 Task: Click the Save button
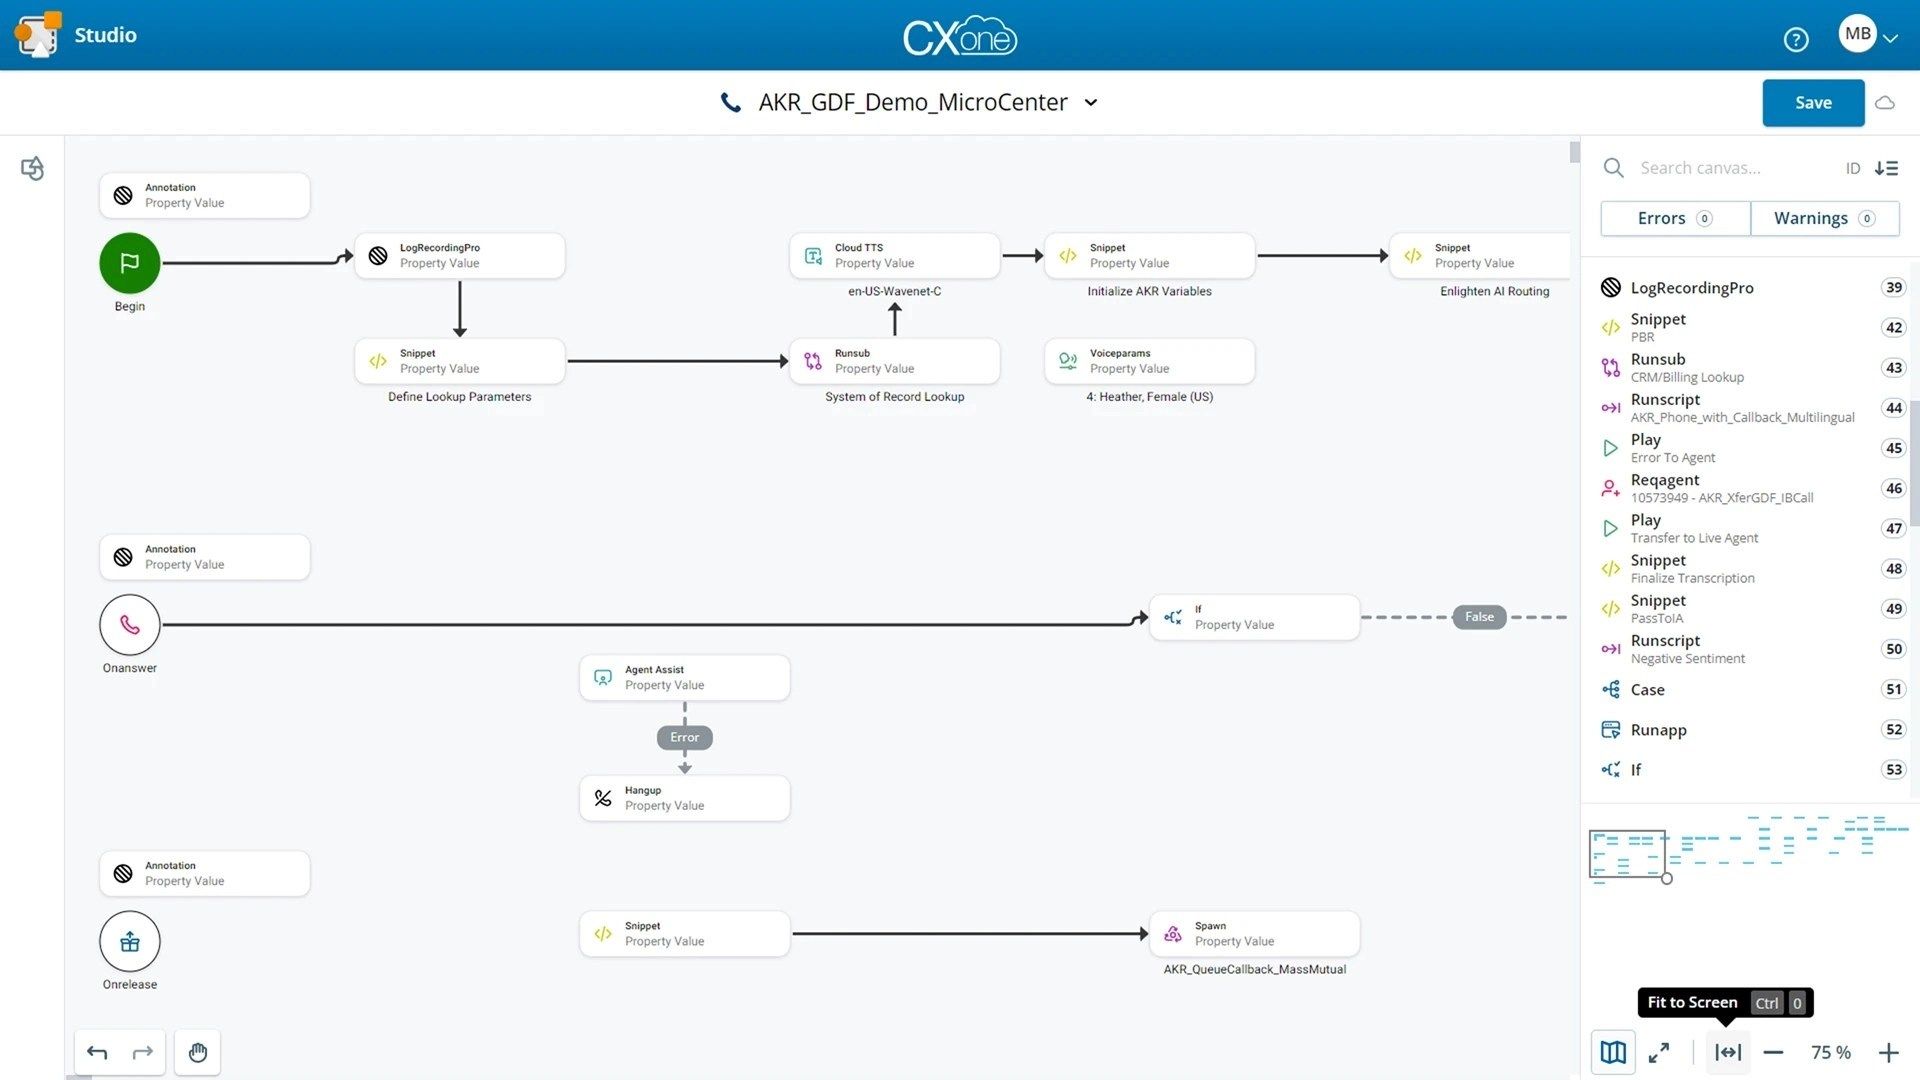point(1813,102)
